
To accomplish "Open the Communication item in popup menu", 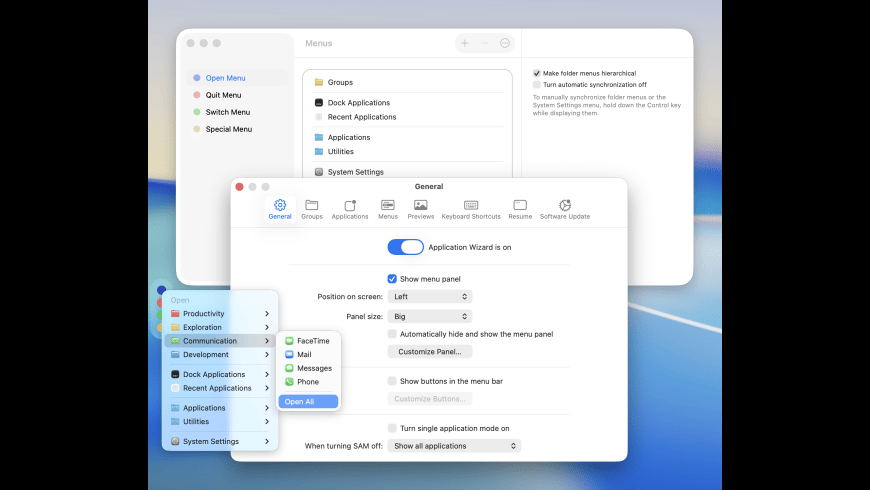I will pos(220,341).
